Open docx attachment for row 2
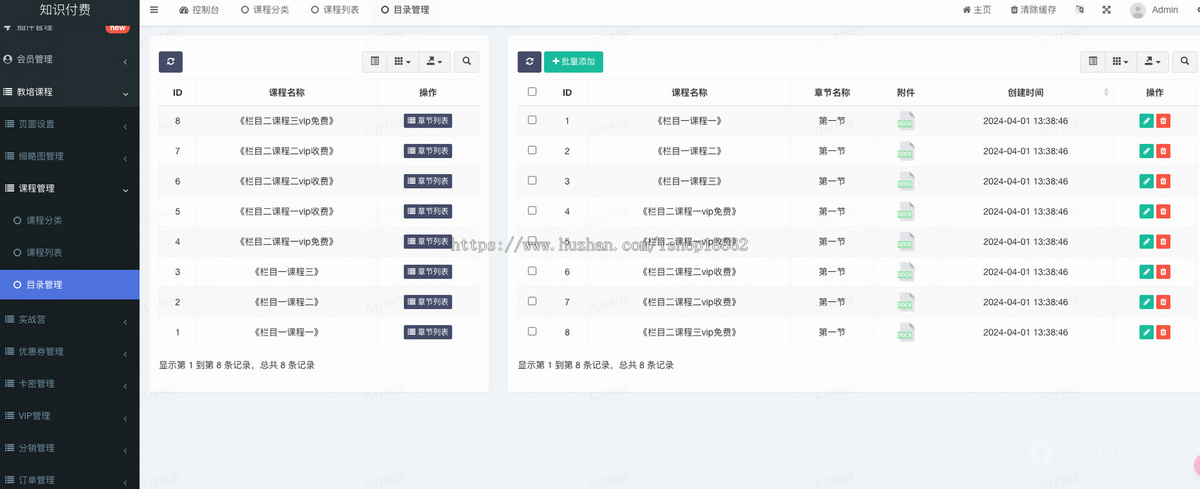The height and width of the screenshot is (489, 1200). click(905, 151)
